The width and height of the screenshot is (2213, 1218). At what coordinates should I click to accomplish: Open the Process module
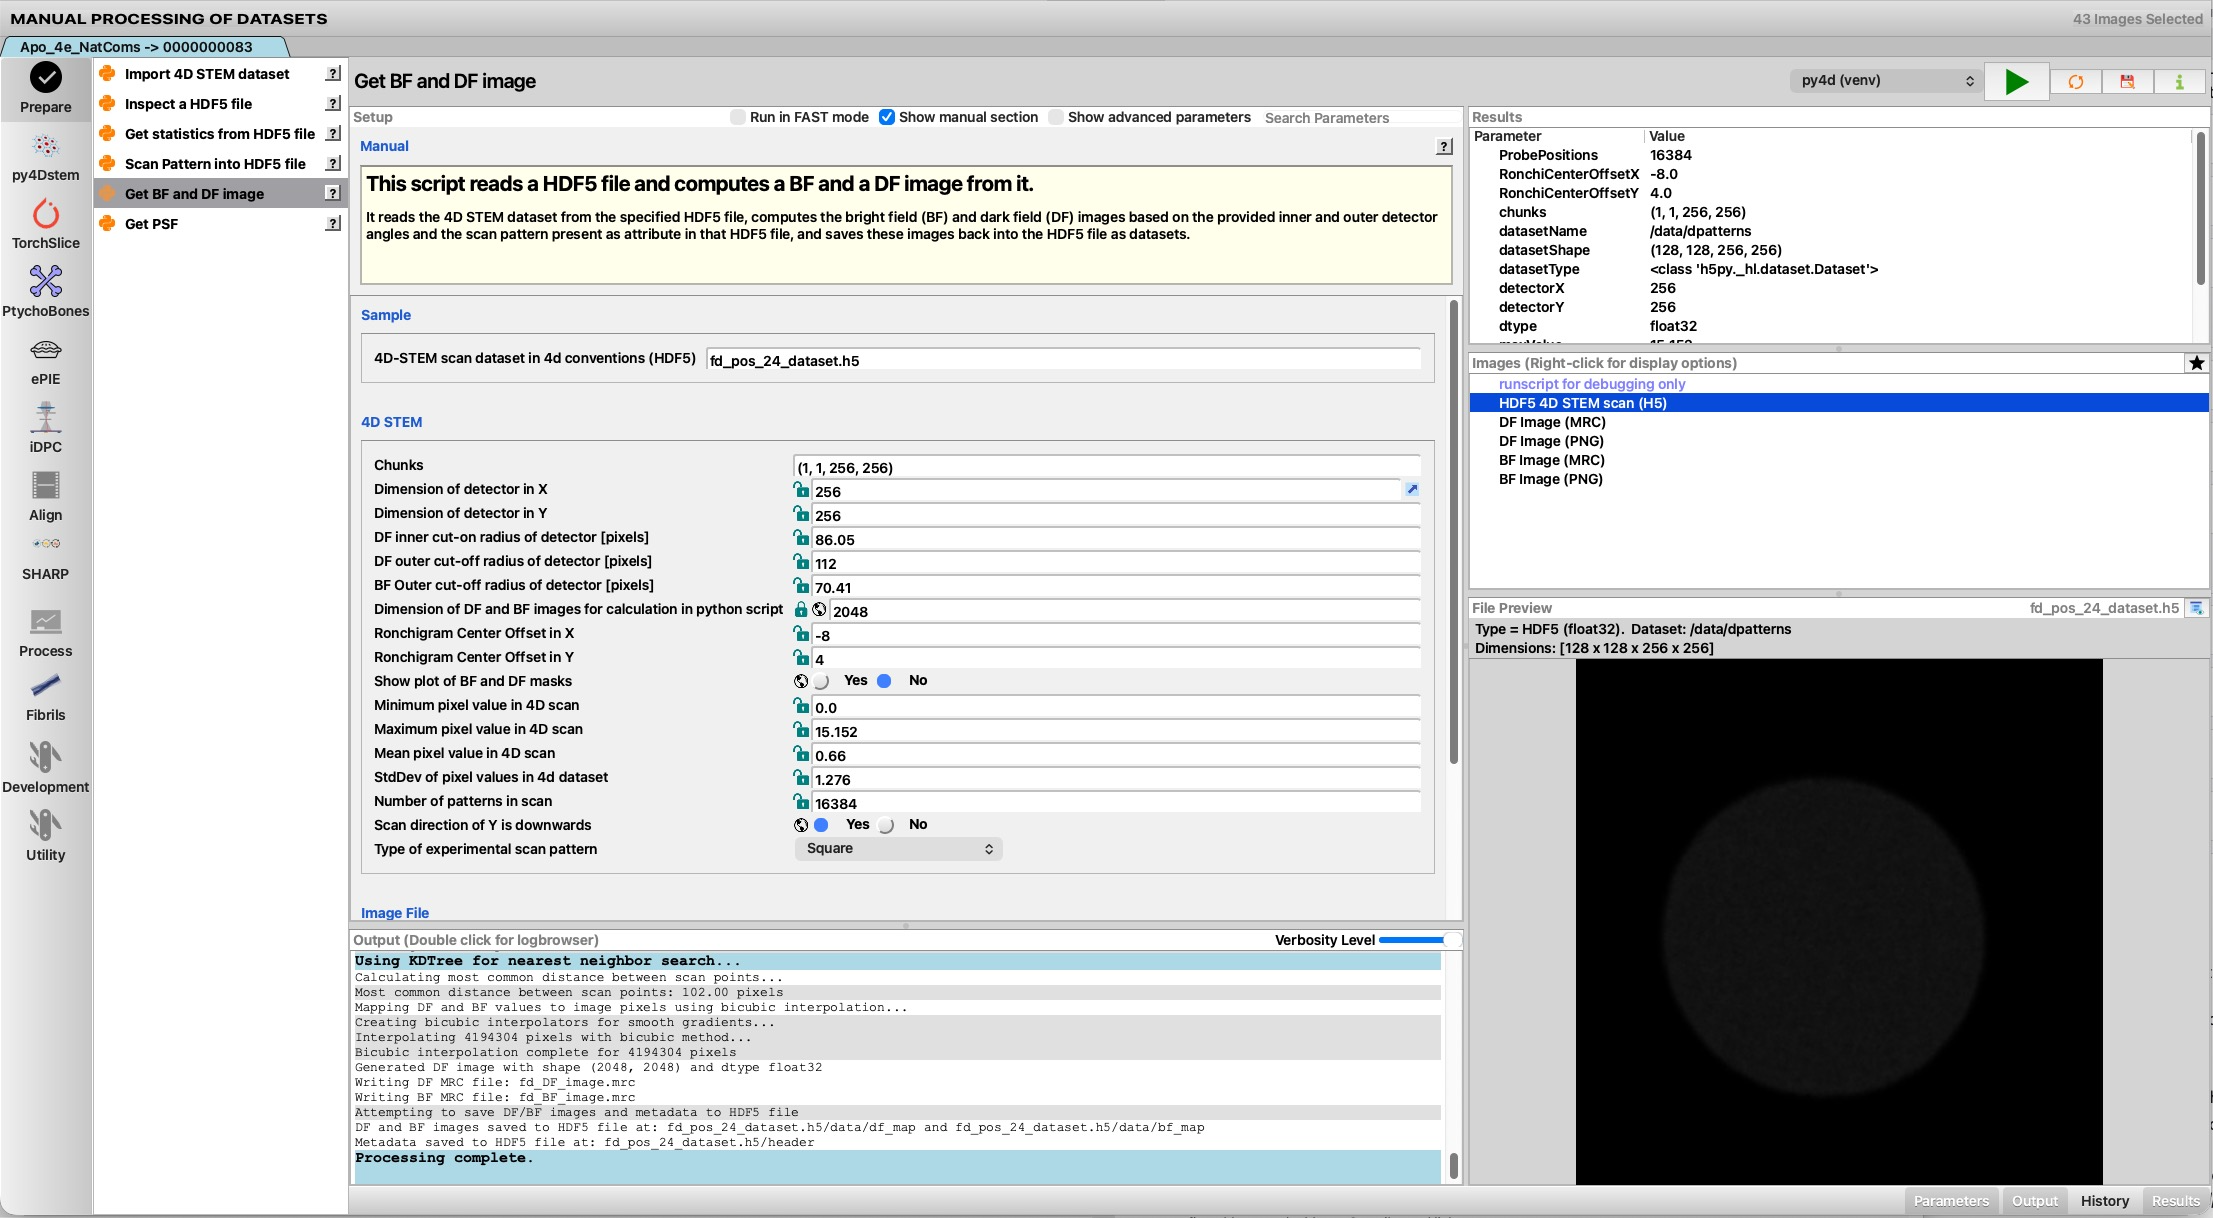coord(46,633)
